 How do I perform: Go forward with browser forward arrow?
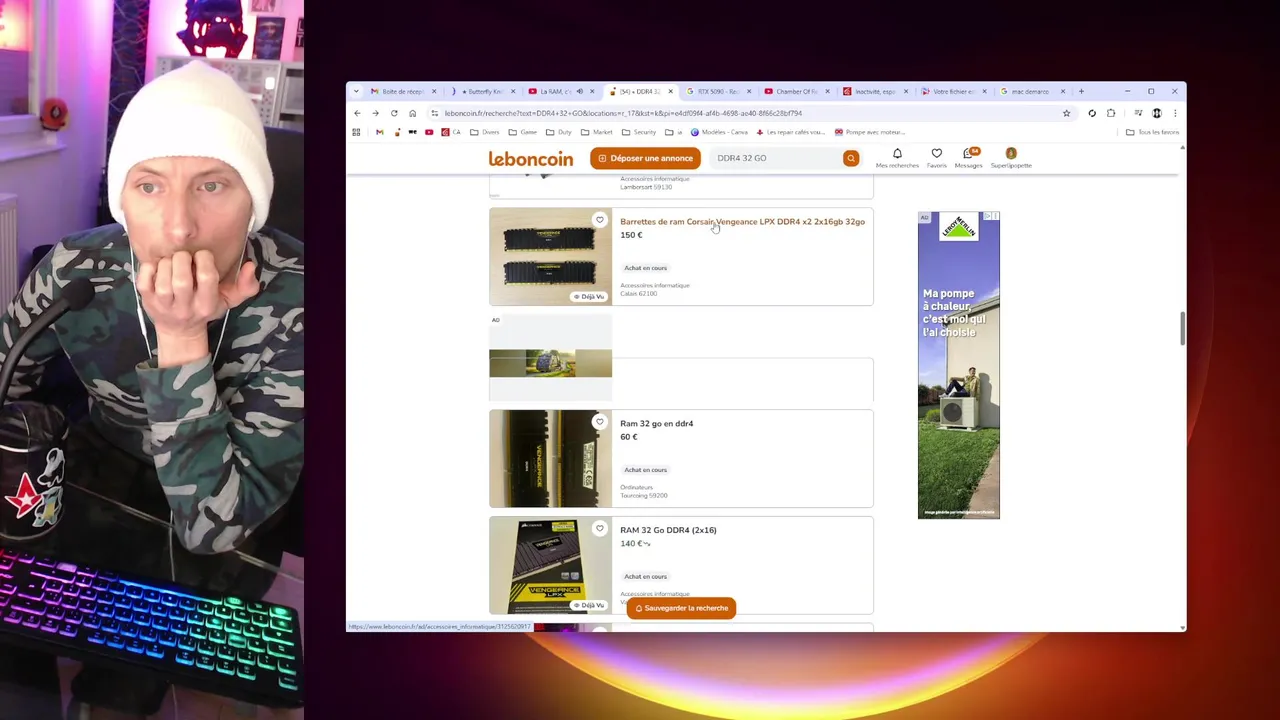(x=376, y=113)
